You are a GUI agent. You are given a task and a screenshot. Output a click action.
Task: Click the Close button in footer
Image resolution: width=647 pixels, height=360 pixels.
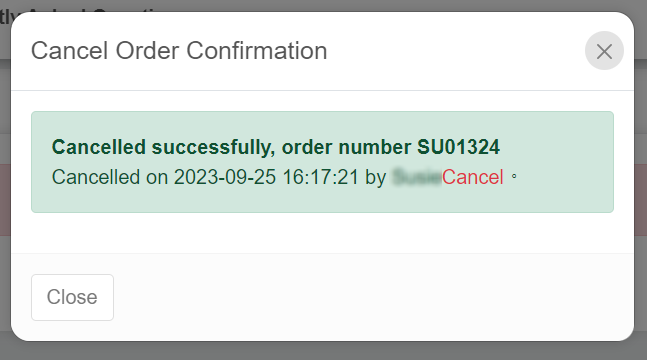(x=72, y=297)
